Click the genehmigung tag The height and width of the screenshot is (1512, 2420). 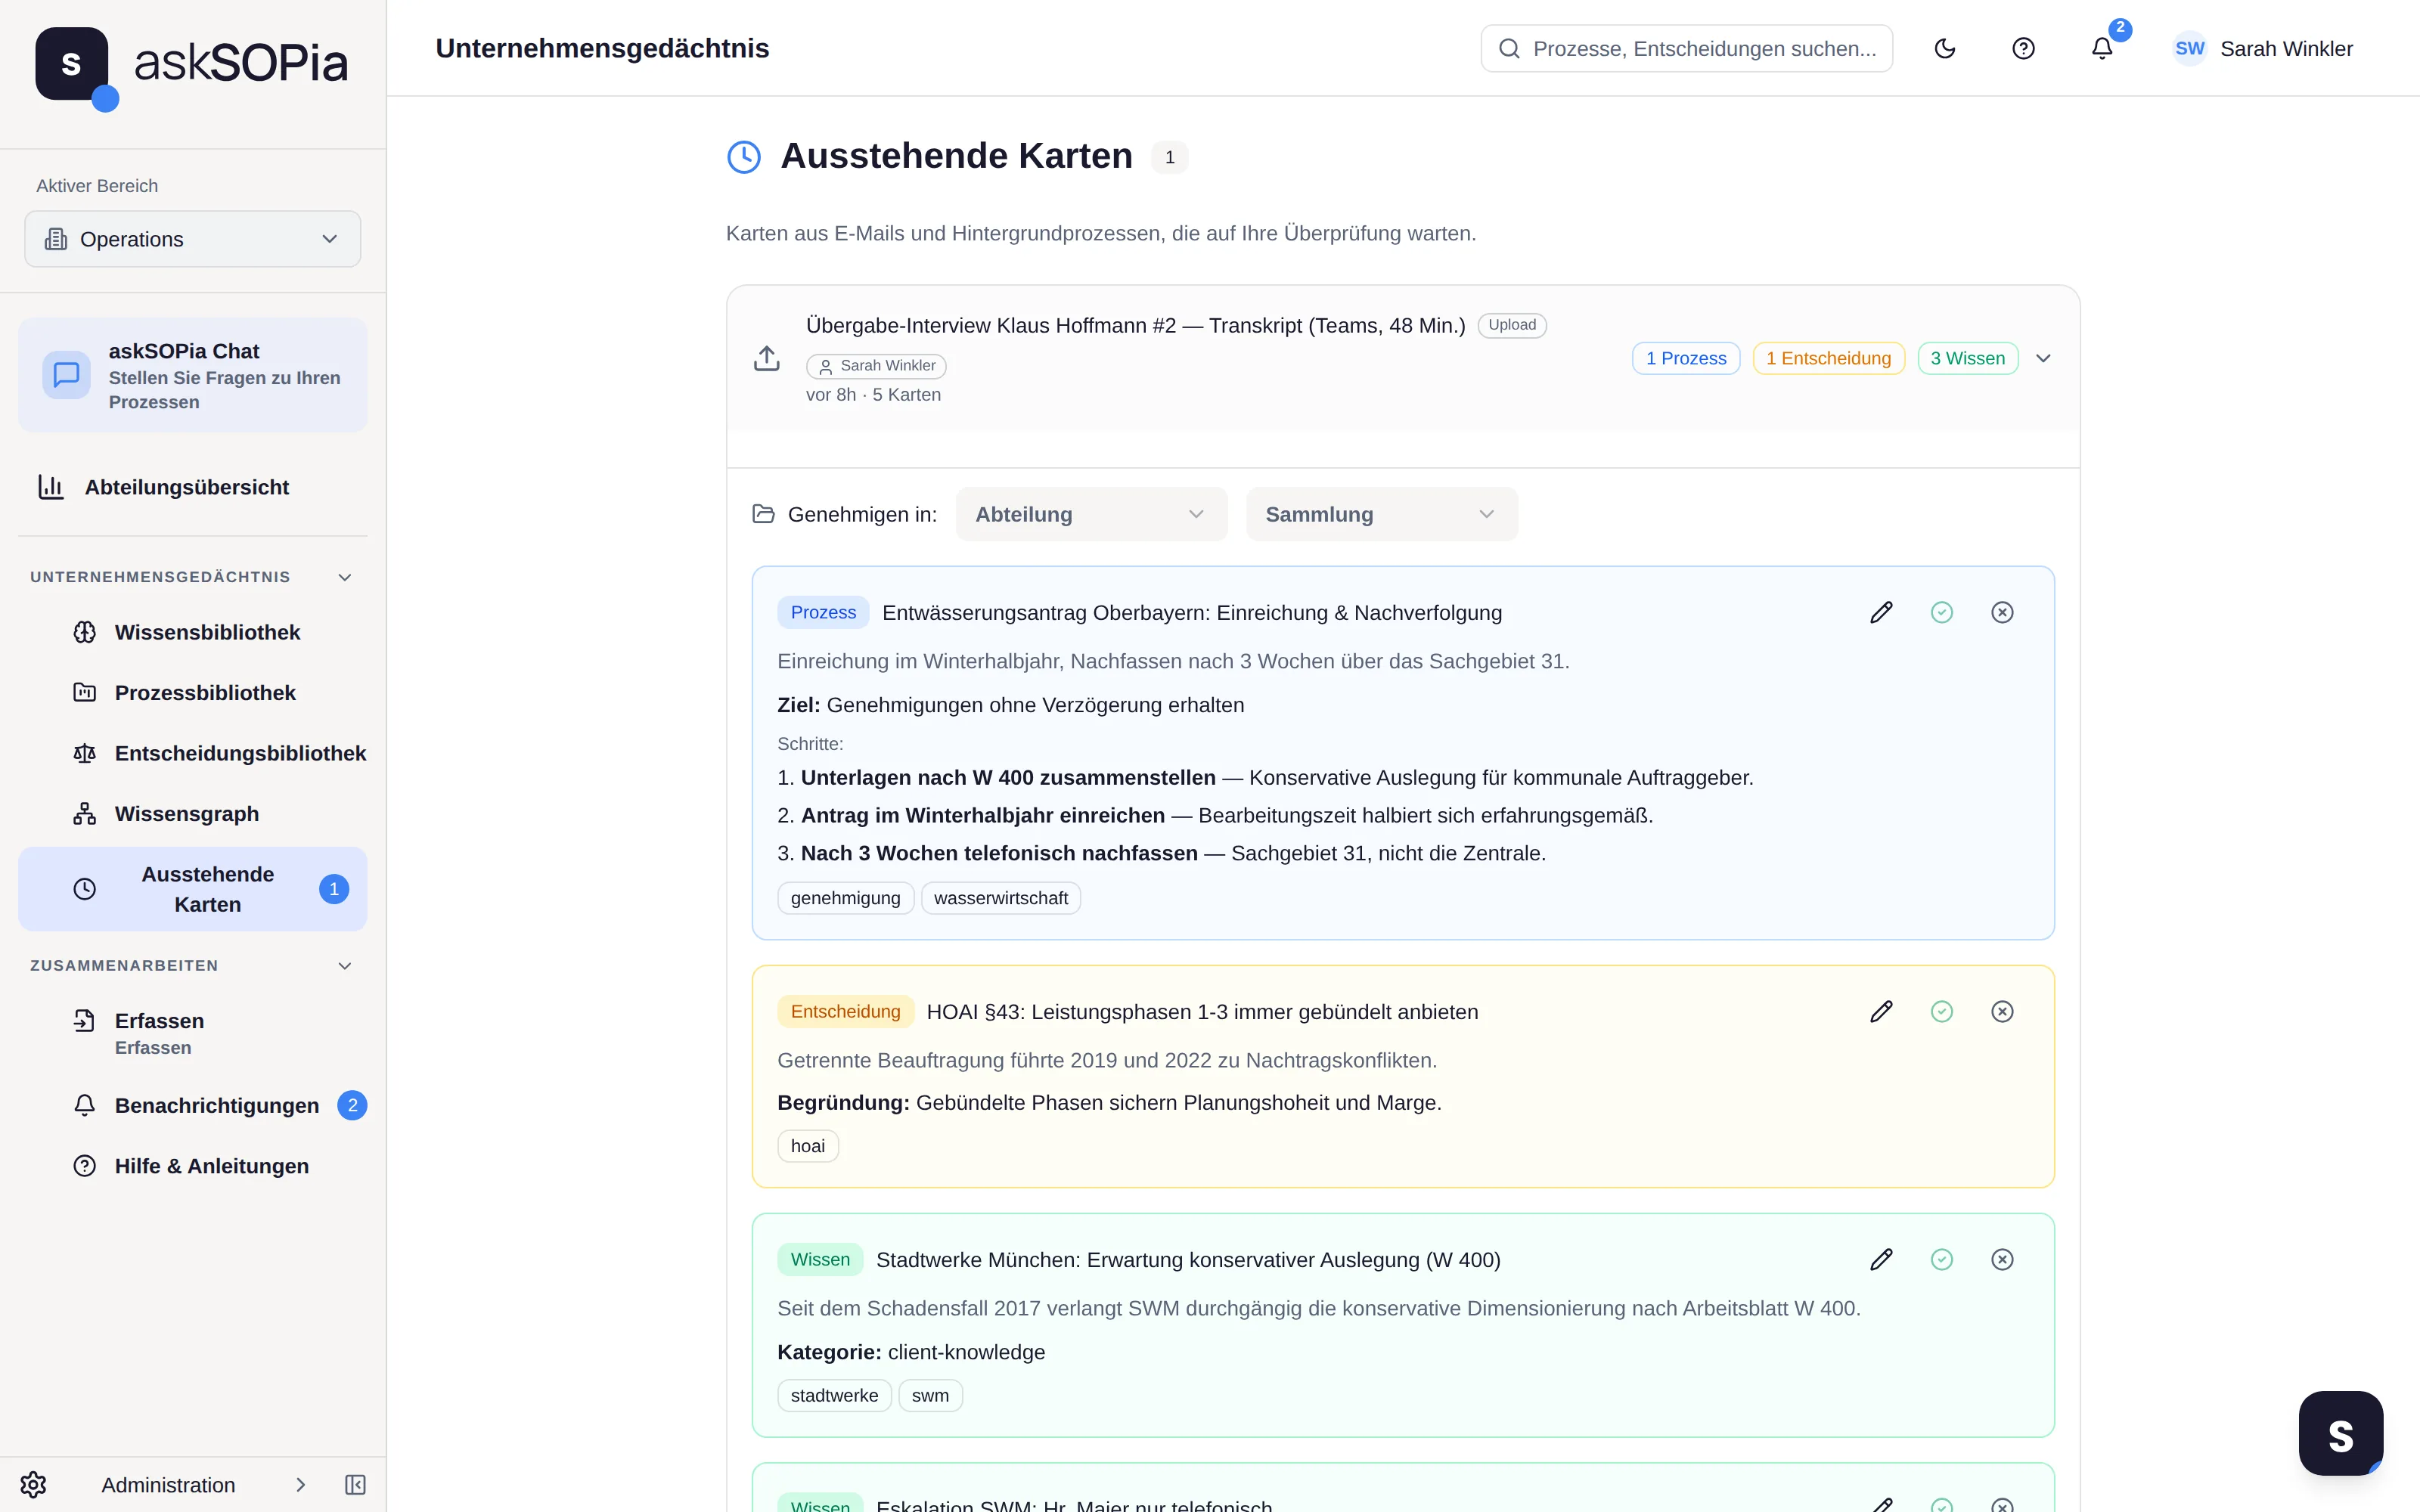(x=845, y=898)
